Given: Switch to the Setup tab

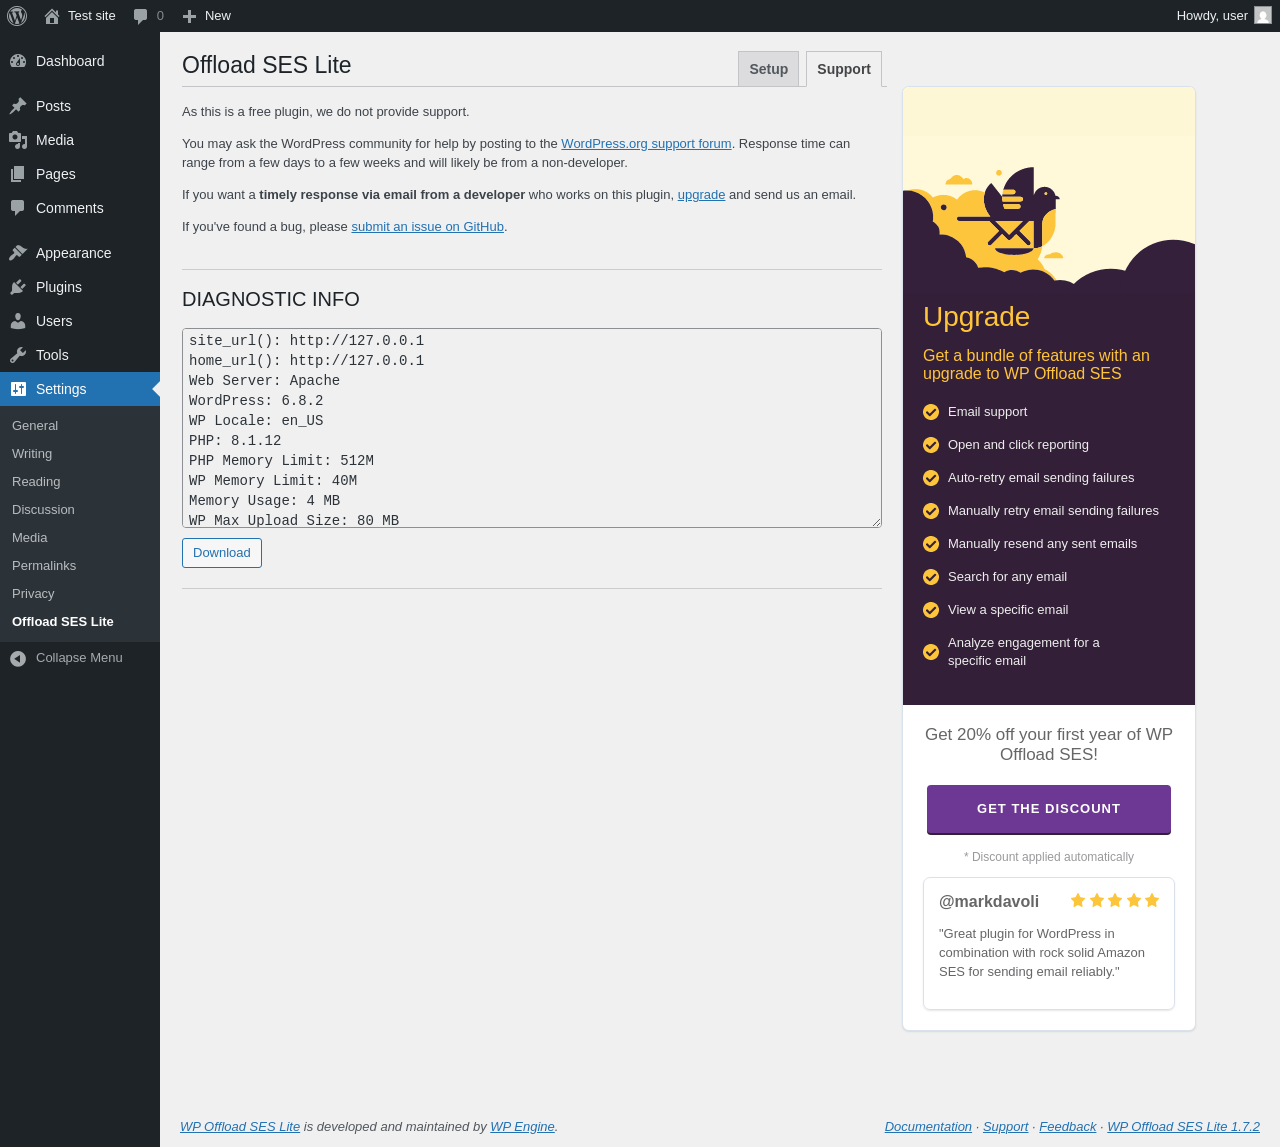Looking at the screenshot, I should [768, 69].
